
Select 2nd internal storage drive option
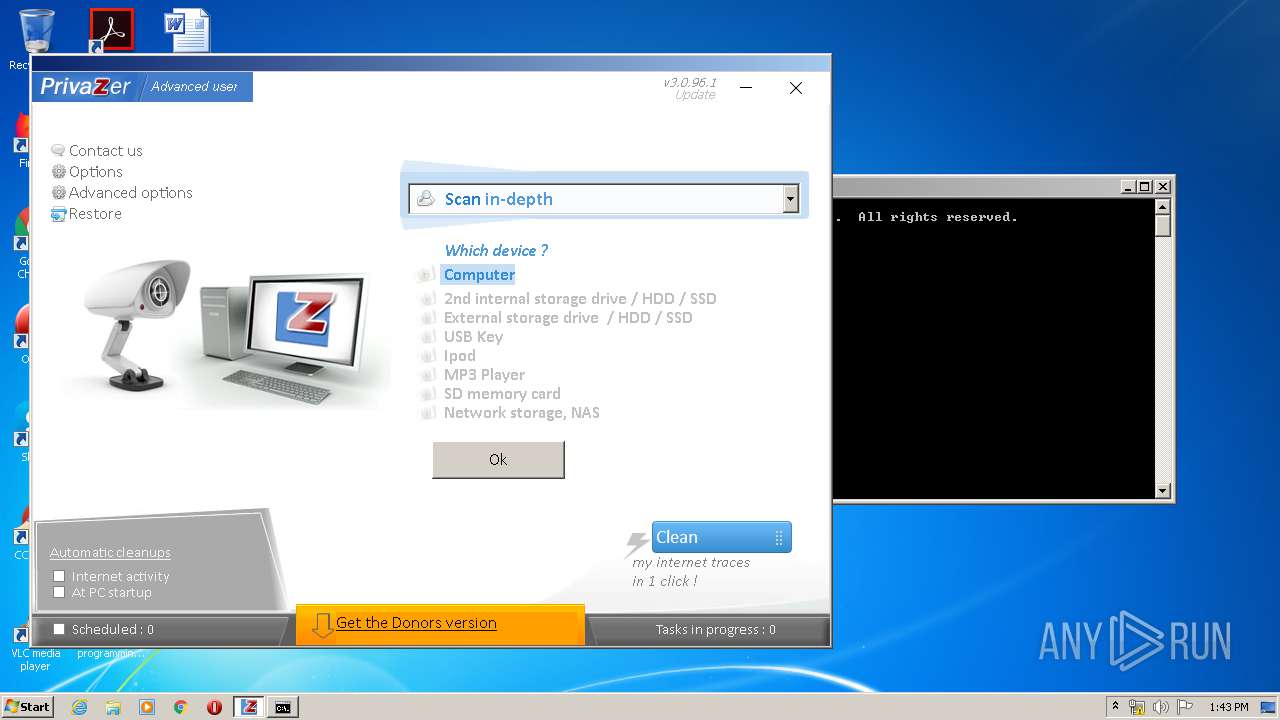click(x=580, y=299)
